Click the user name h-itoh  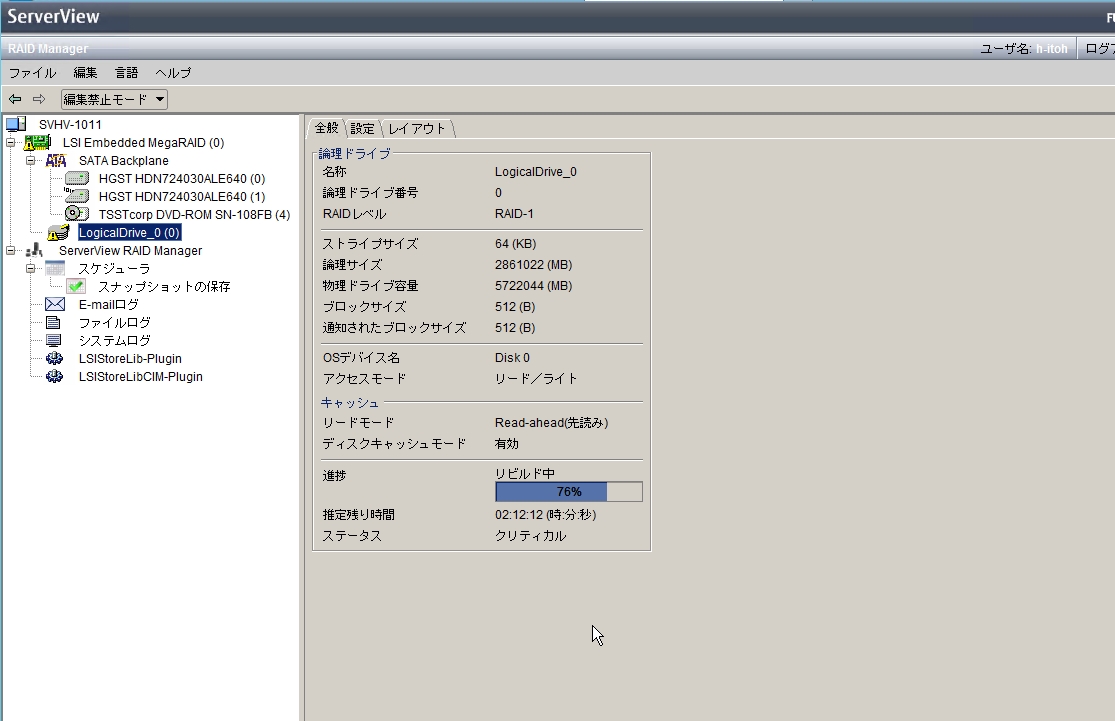coord(1052,48)
